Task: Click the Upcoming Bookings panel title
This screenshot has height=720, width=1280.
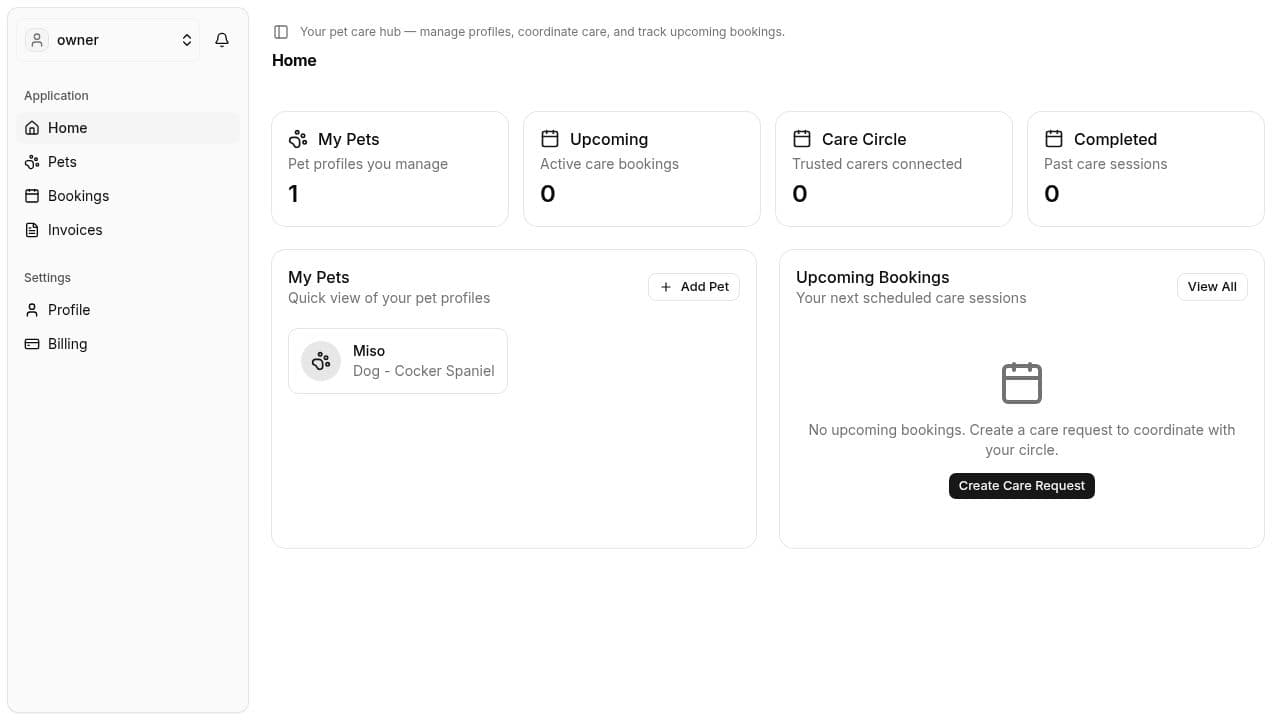Action: point(873,278)
